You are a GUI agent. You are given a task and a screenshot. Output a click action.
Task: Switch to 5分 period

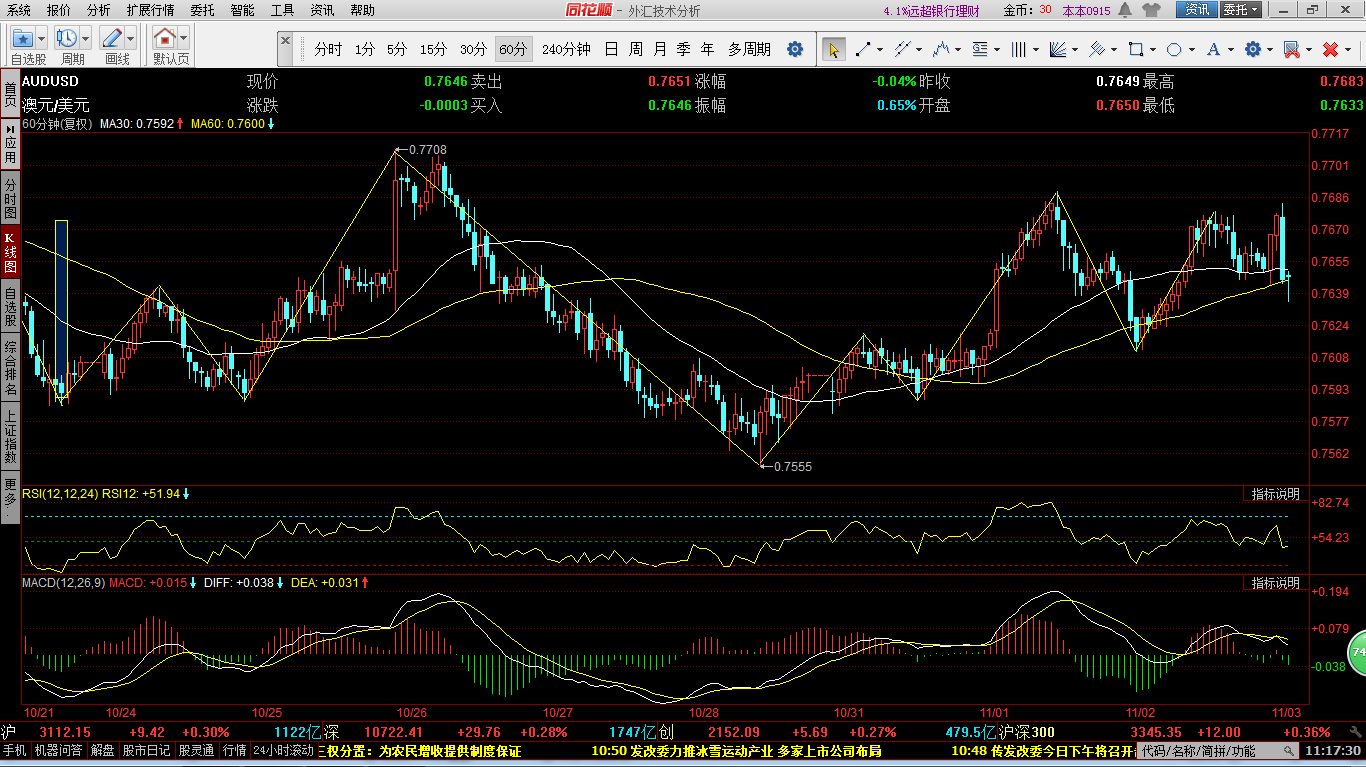397,49
